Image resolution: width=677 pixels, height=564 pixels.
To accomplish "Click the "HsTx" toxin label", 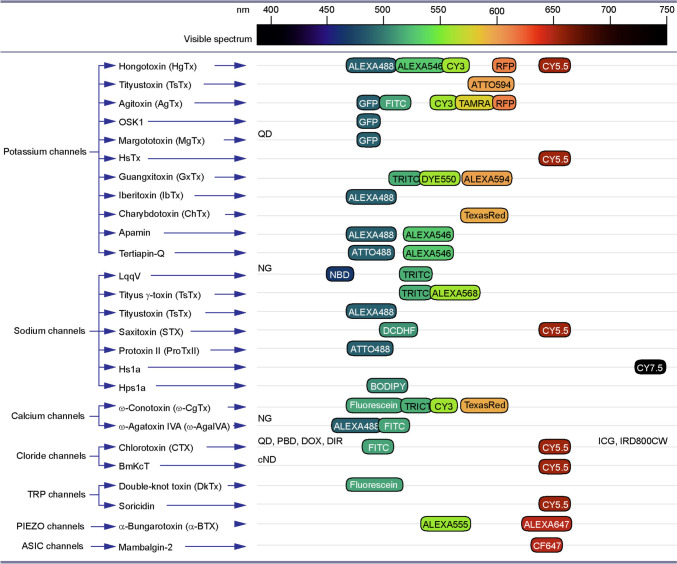I will (130, 158).
